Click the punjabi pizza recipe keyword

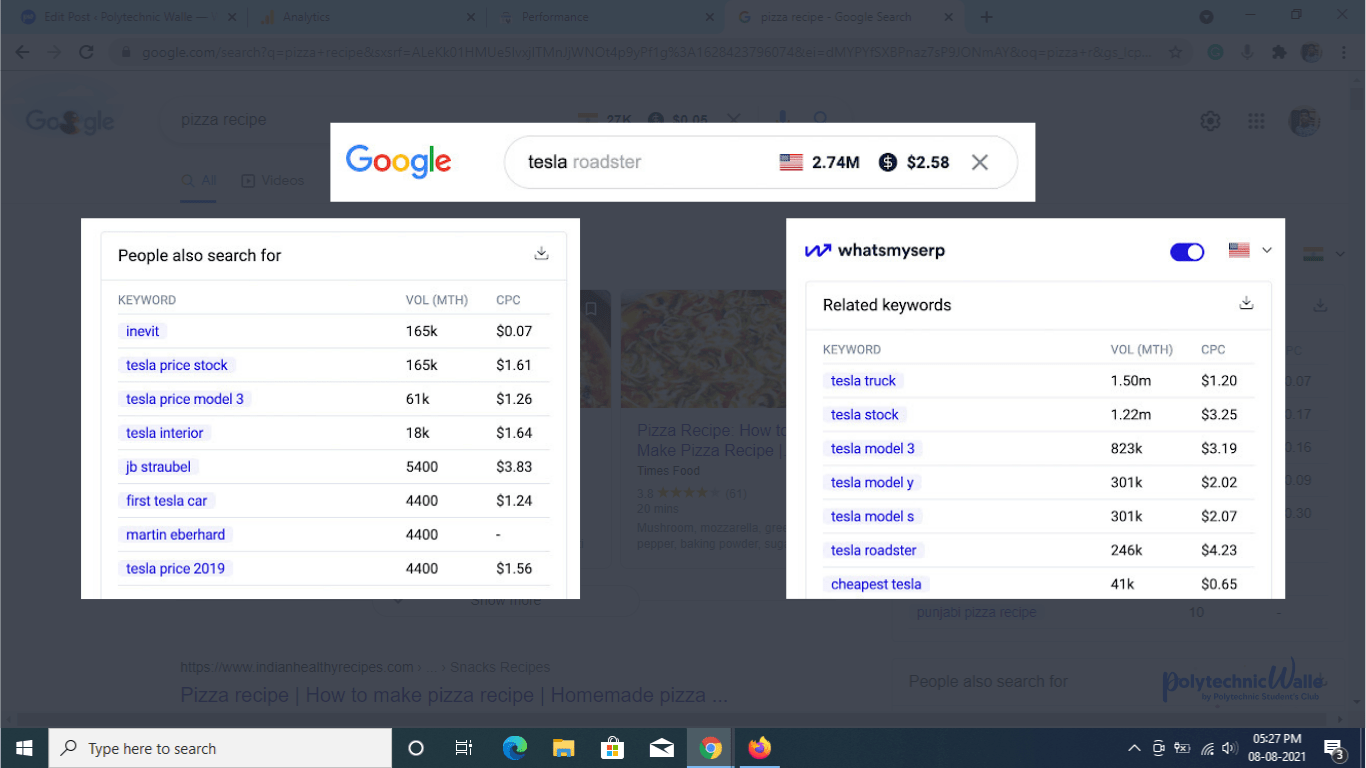[976, 612]
